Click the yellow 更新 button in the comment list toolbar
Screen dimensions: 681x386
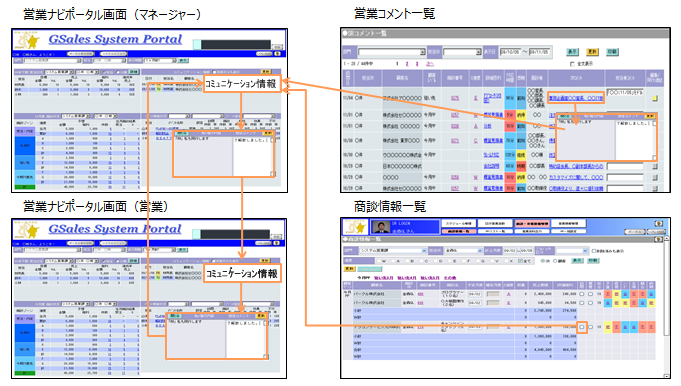click(x=592, y=52)
